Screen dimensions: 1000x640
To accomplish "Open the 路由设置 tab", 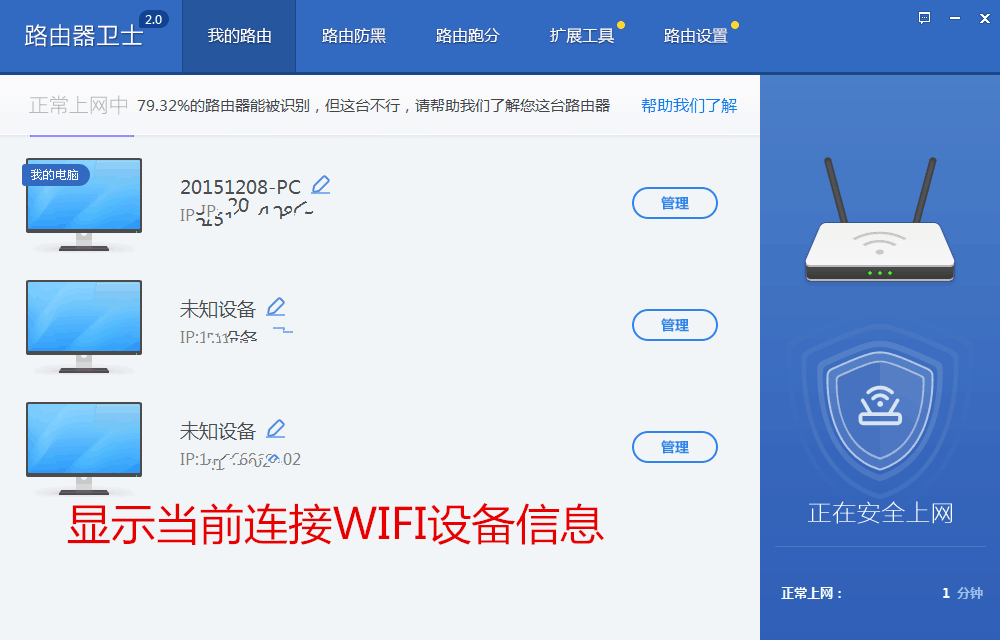I will pyautogui.click(x=696, y=36).
